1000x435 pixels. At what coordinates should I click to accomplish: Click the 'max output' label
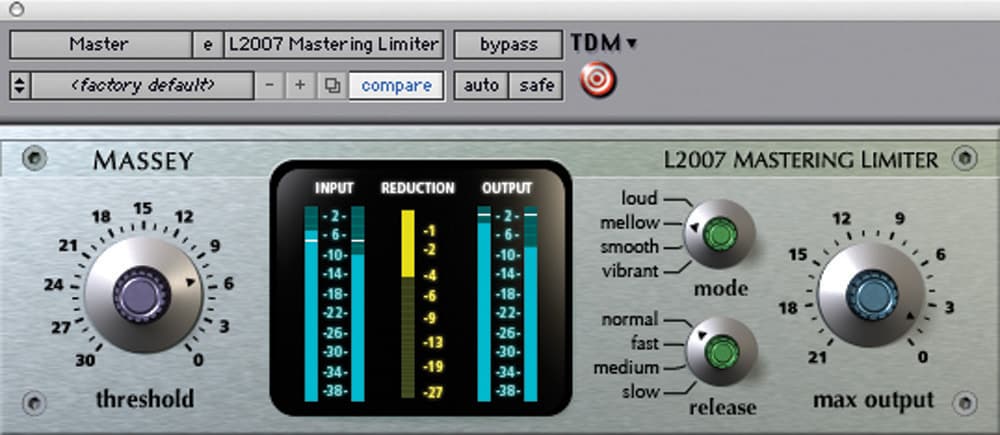click(x=873, y=401)
